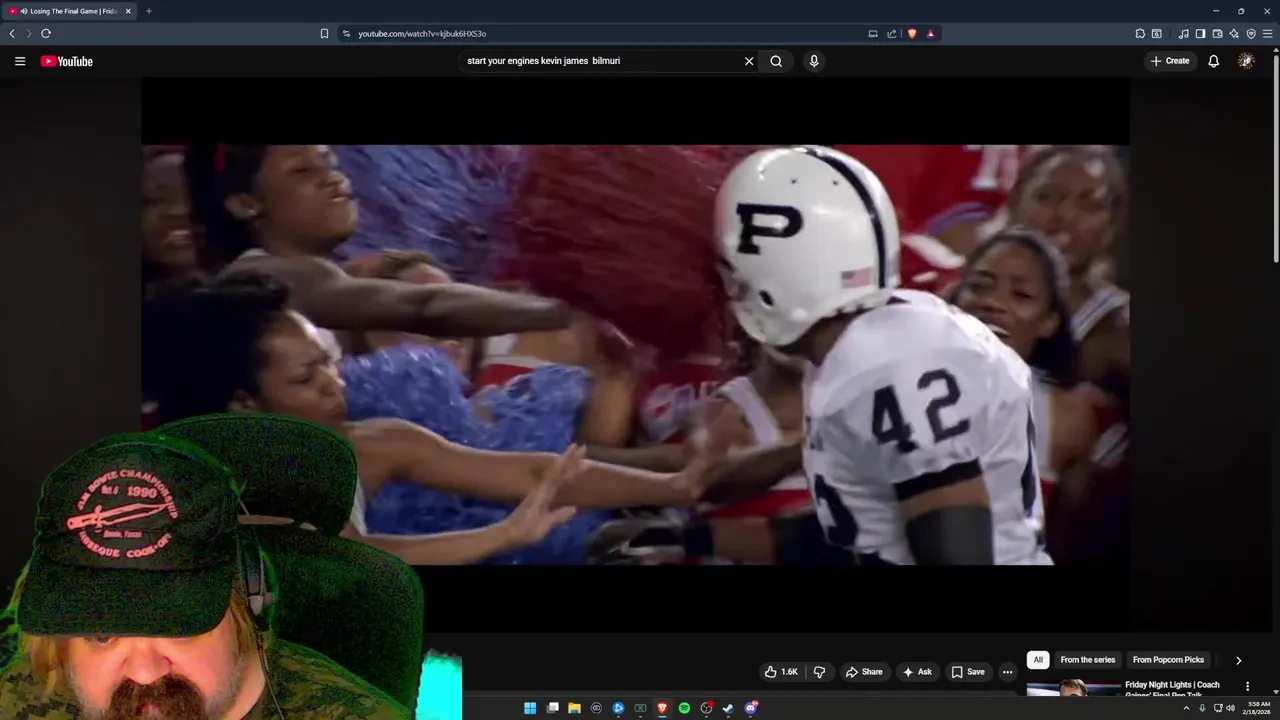
Task: Open the Create menu on YouTube
Action: click(1170, 61)
